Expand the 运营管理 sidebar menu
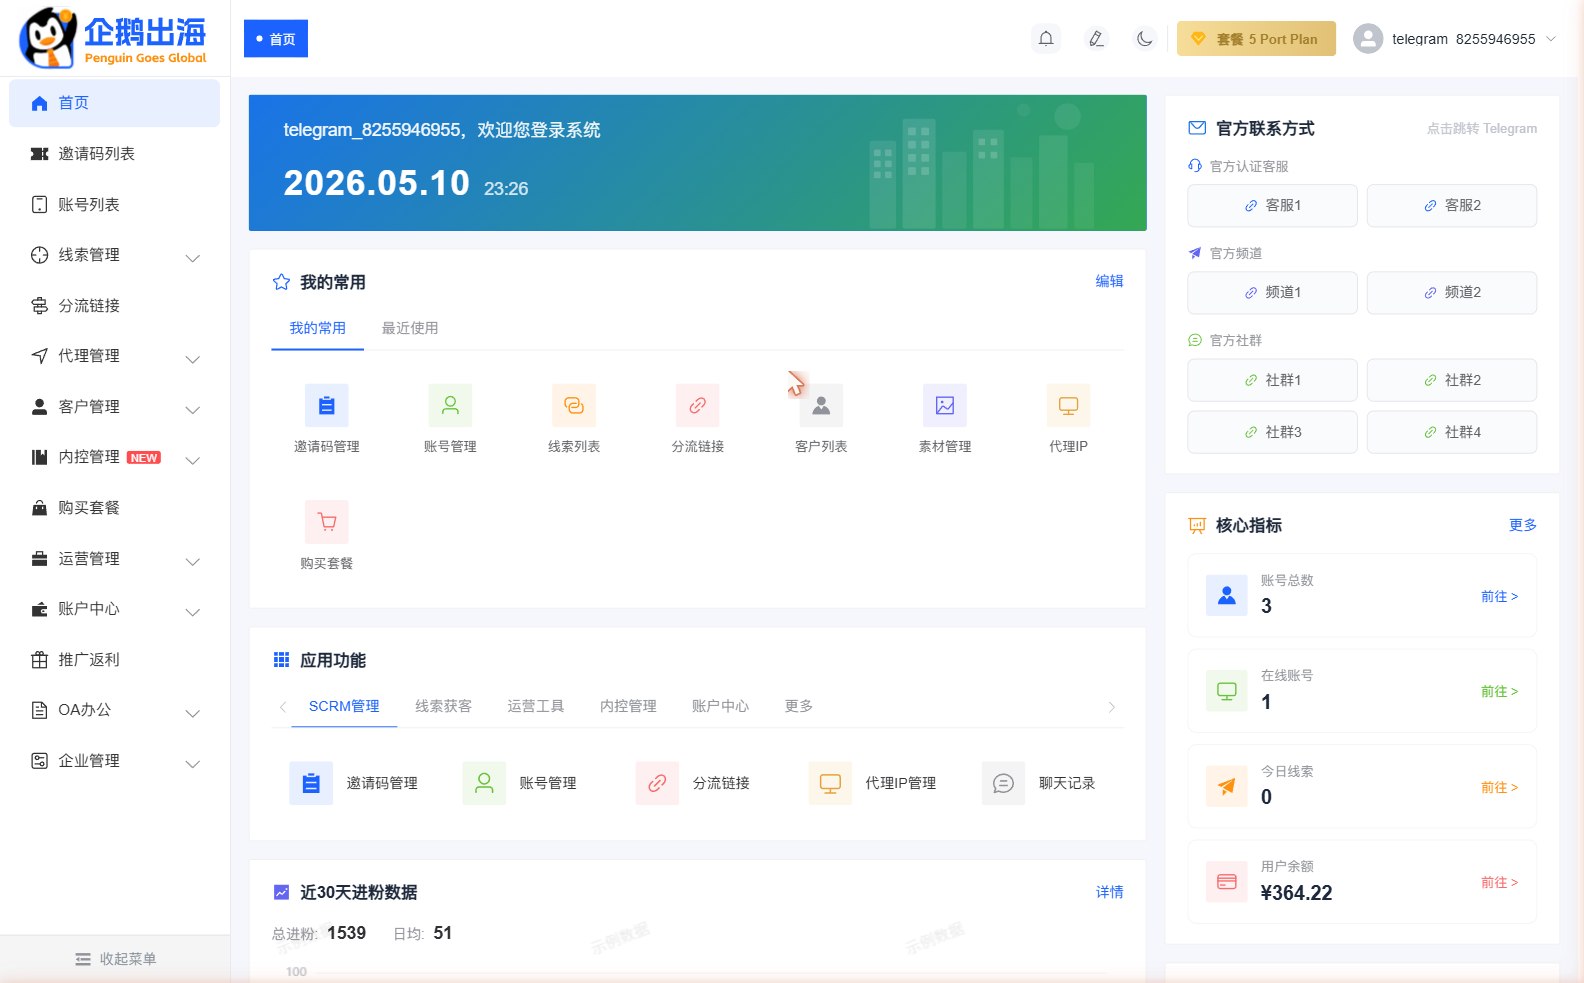 click(114, 559)
